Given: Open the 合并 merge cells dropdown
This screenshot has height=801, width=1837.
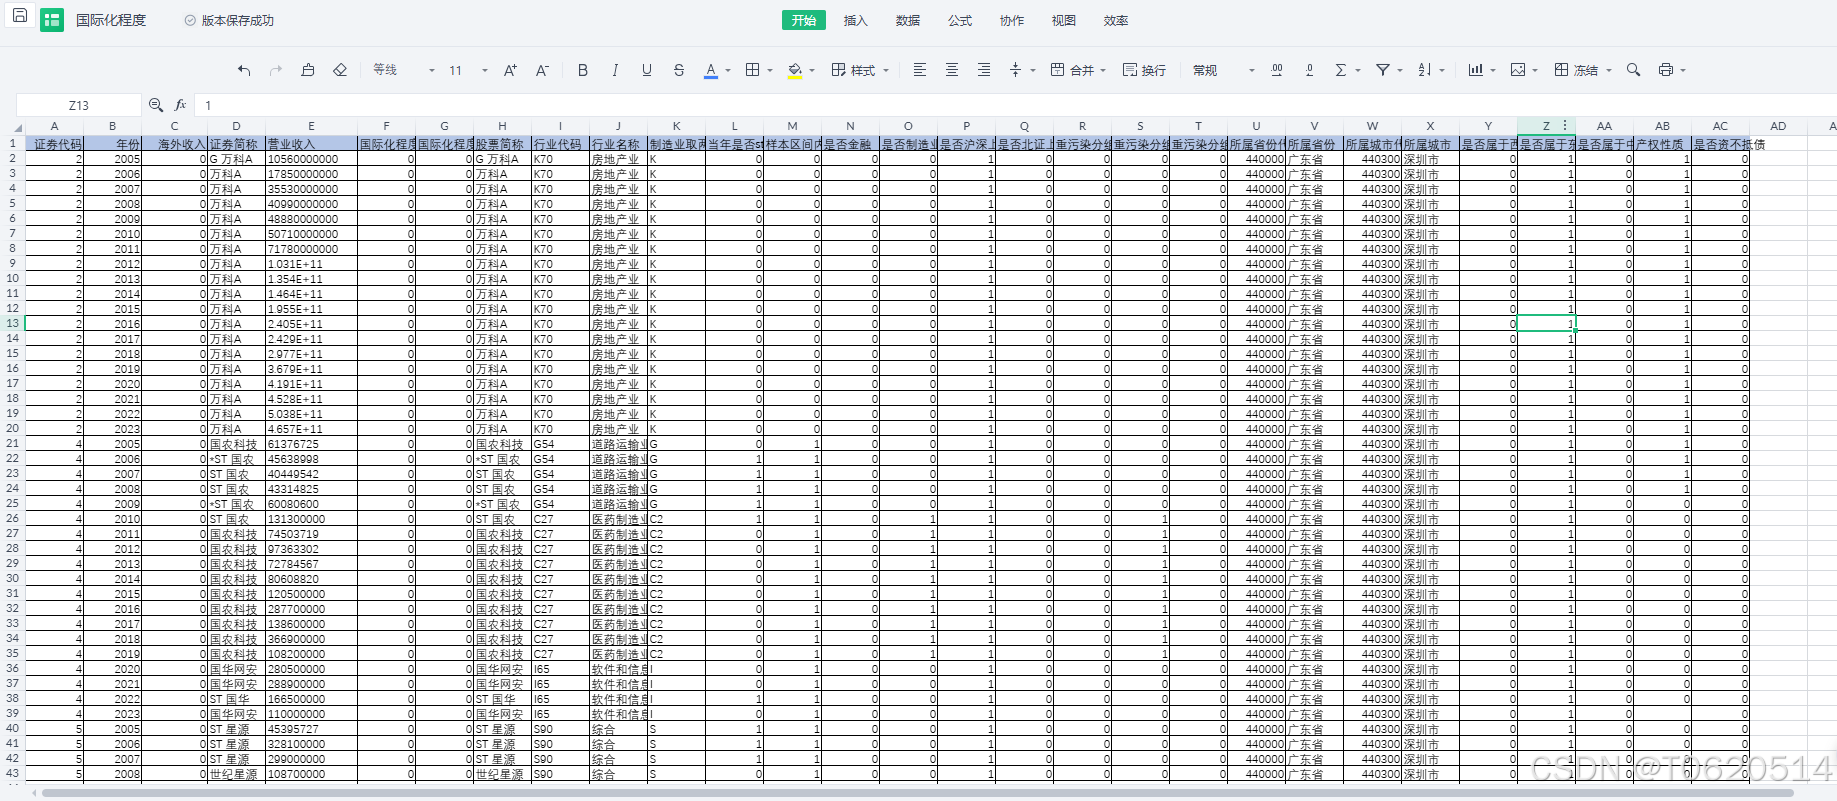Looking at the screenshot, I should click(x=1078, y=70).
